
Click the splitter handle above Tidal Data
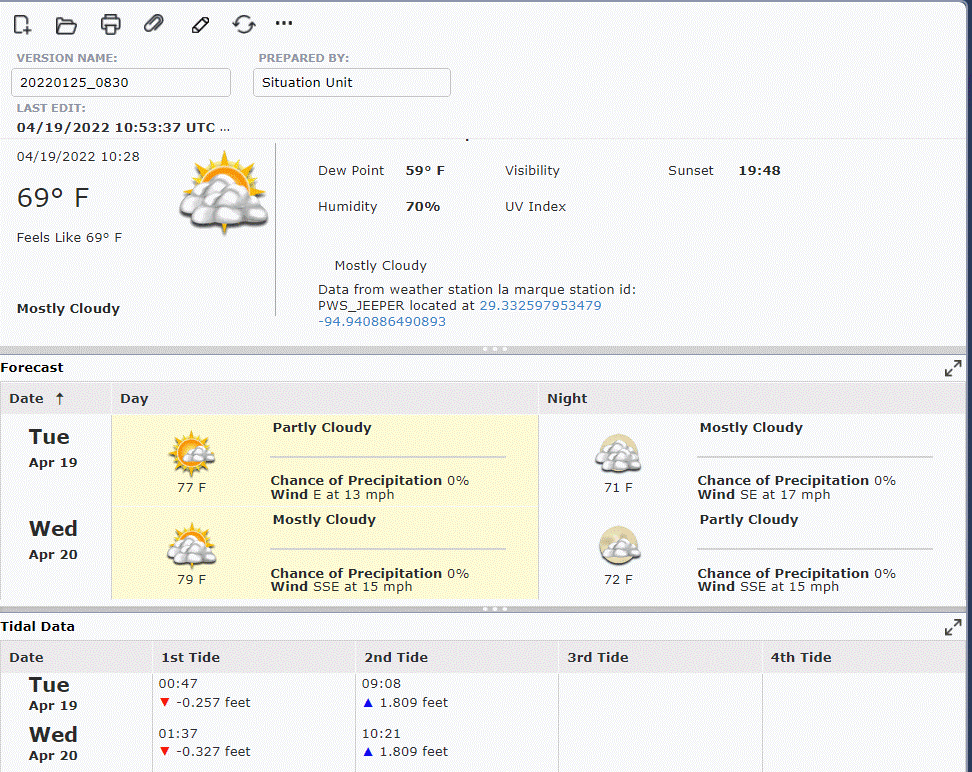click(x=495, y=608)
